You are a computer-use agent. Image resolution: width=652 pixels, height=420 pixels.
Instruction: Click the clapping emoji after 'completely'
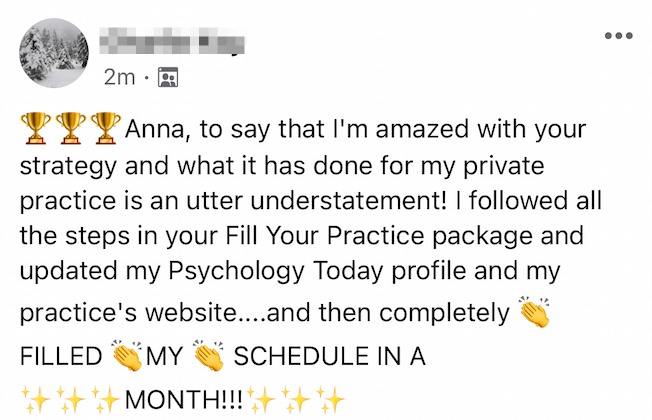click(x=531, y=312)
